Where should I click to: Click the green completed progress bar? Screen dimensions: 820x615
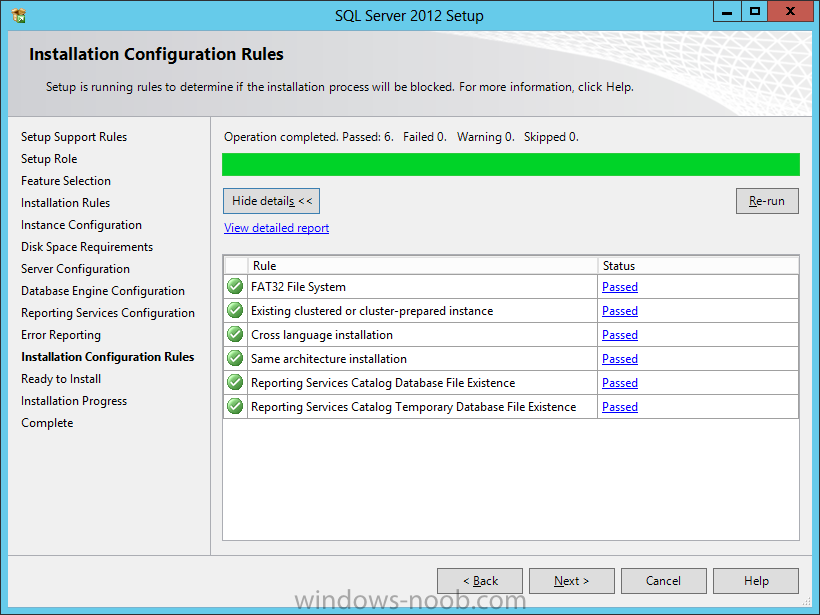click(511, 164)
